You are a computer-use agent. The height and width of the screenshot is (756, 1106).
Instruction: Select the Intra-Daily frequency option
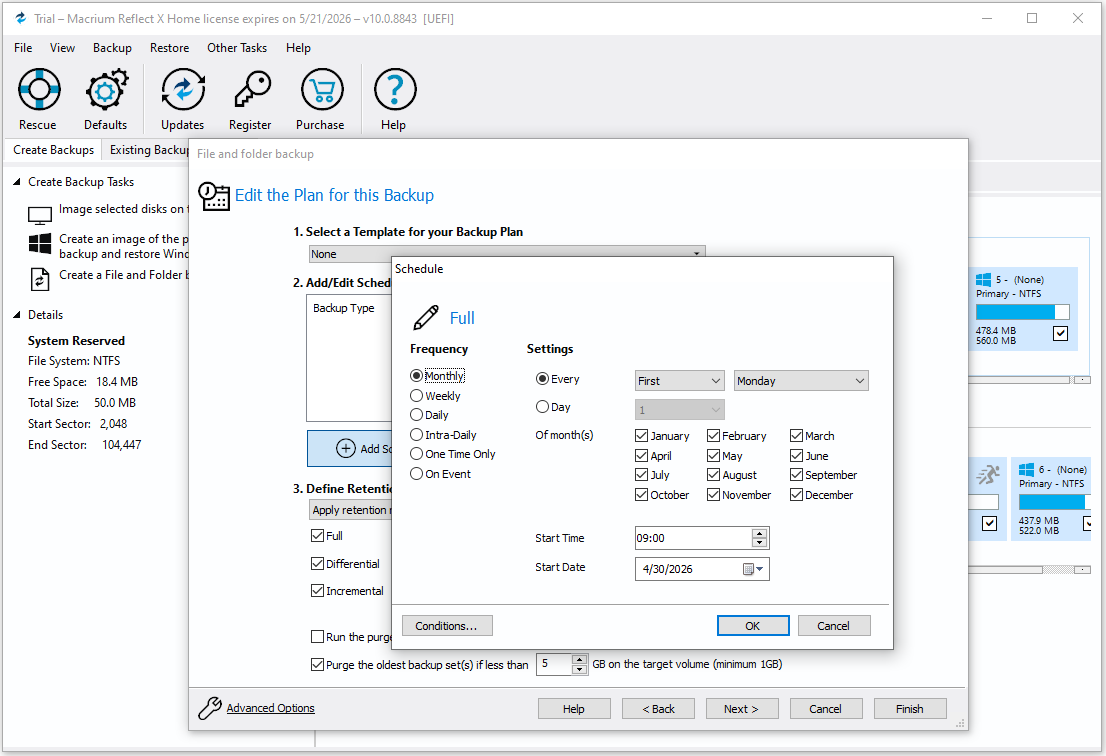(x=443, y=435)
